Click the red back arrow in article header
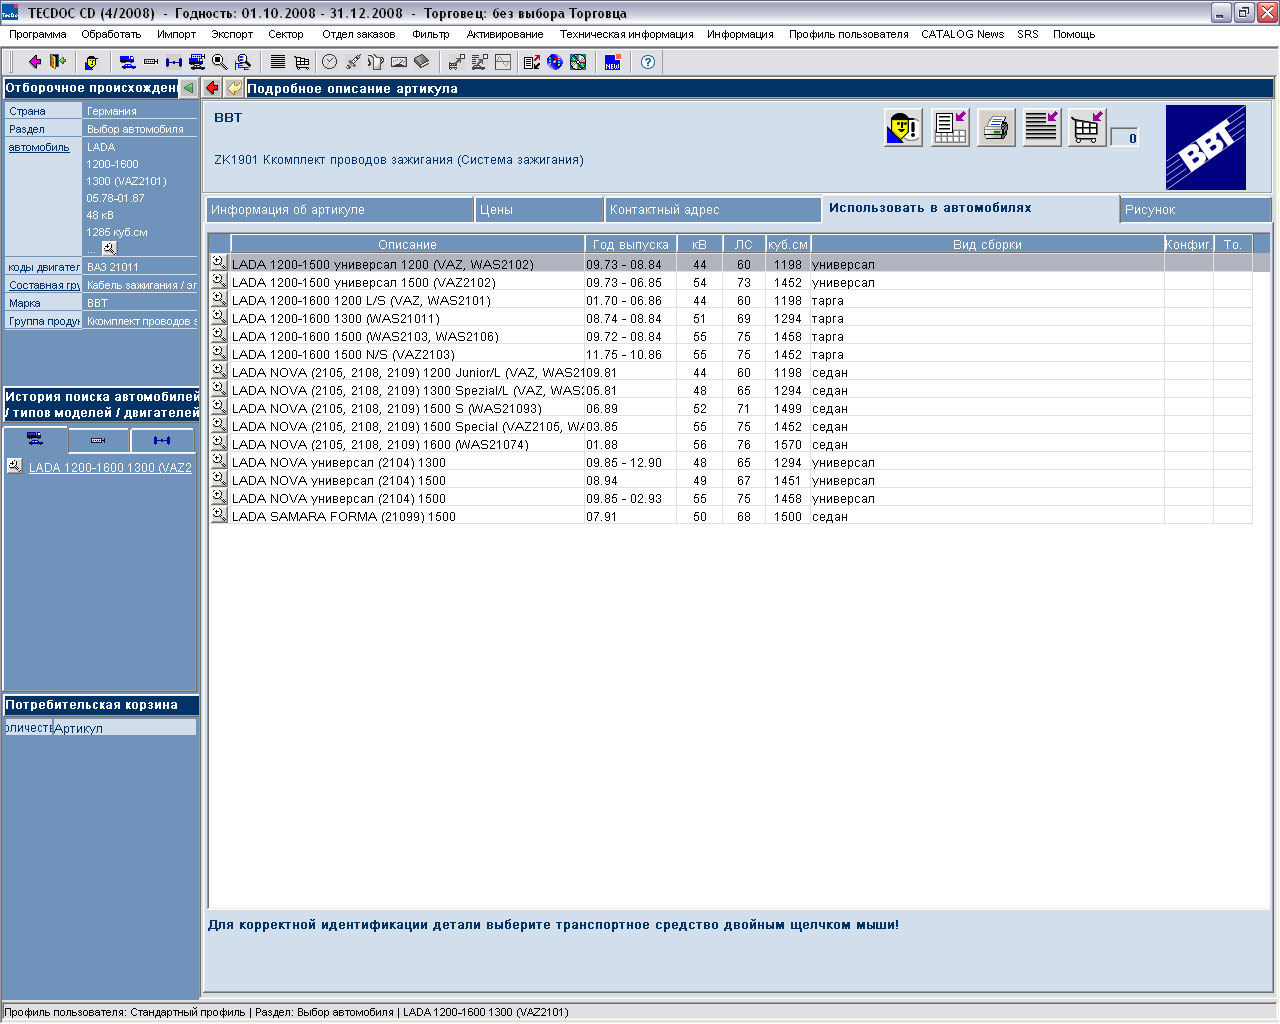Image resolution: width=1280 pixels, height=1024 pixels. pyautogui.click(x=212, y=88)
